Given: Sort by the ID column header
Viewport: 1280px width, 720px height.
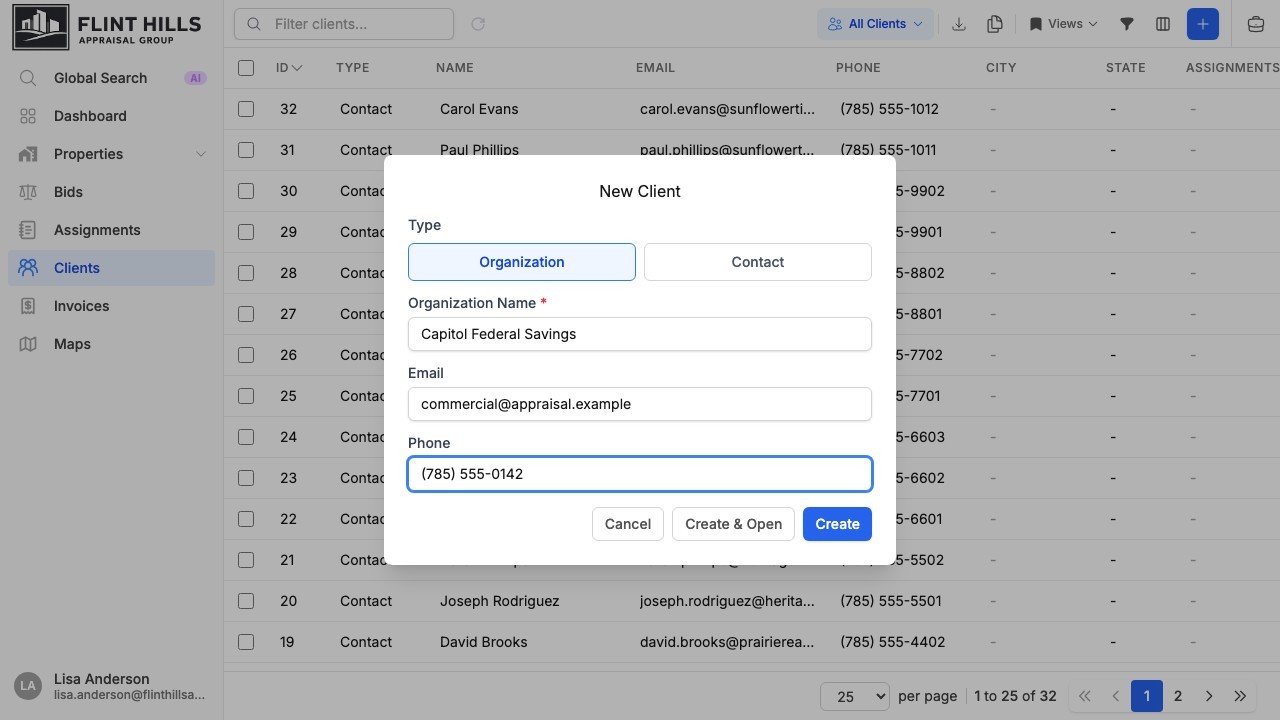Looking at the screenshot, I should click(289, 68).
